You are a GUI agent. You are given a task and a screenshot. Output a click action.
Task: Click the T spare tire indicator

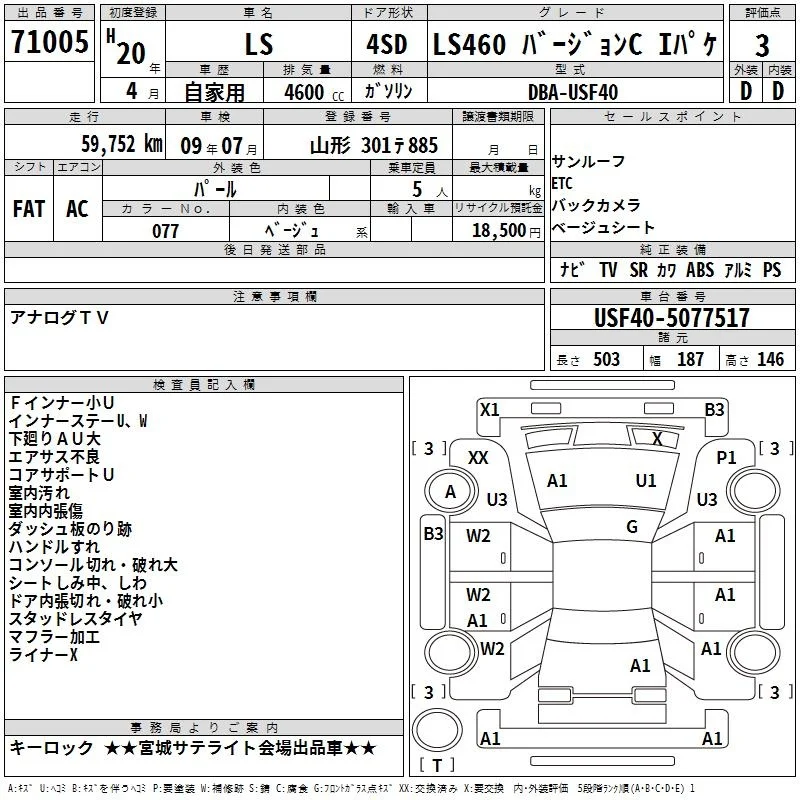click(437, 765)
